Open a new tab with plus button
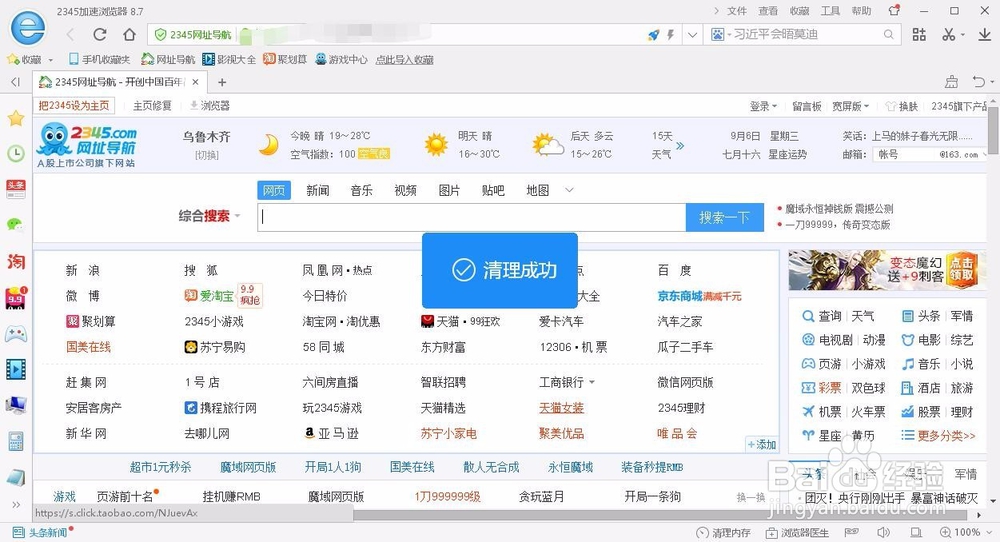The height and width of the screenshot is (542, 1000). point(222,82)
